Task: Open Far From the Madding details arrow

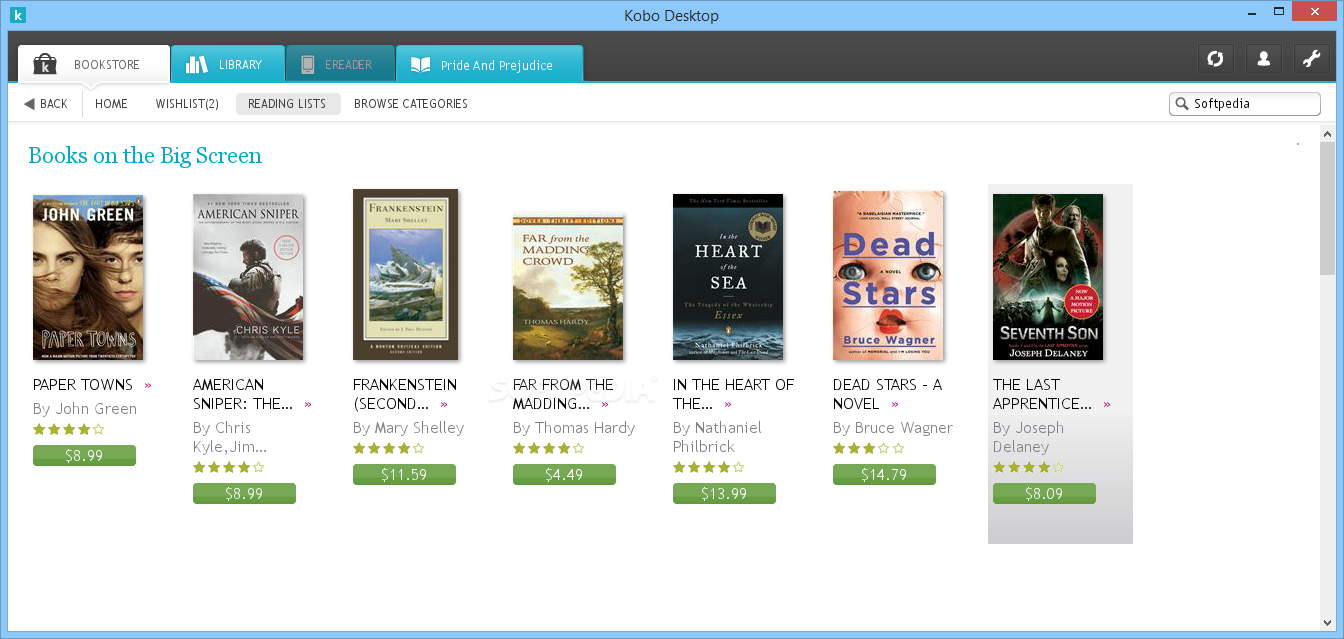Action: tap(605, 404)
